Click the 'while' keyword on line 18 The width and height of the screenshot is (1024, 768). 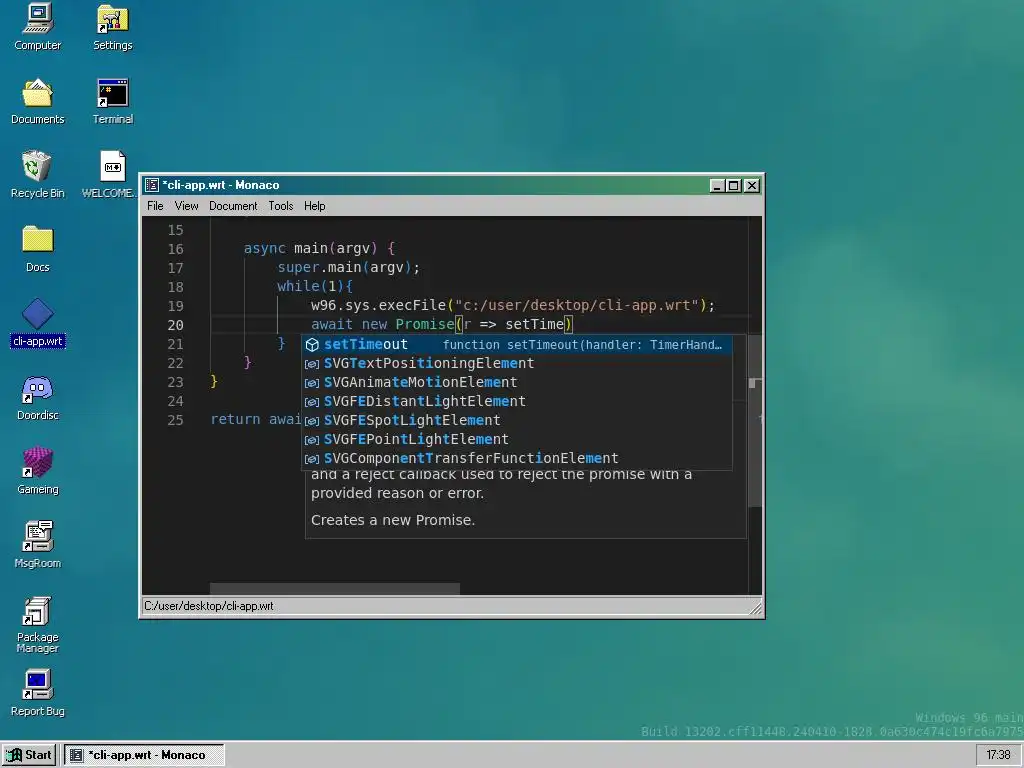pyautogui.click(x=298, y=287)
